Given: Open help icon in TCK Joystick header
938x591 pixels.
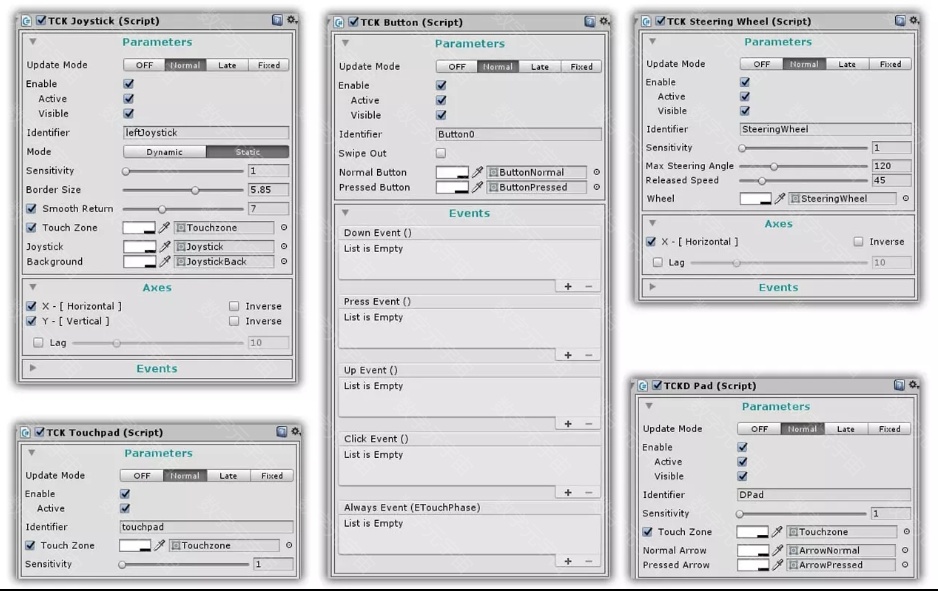Looking at the screenshot, I should [x=277, y=20].
